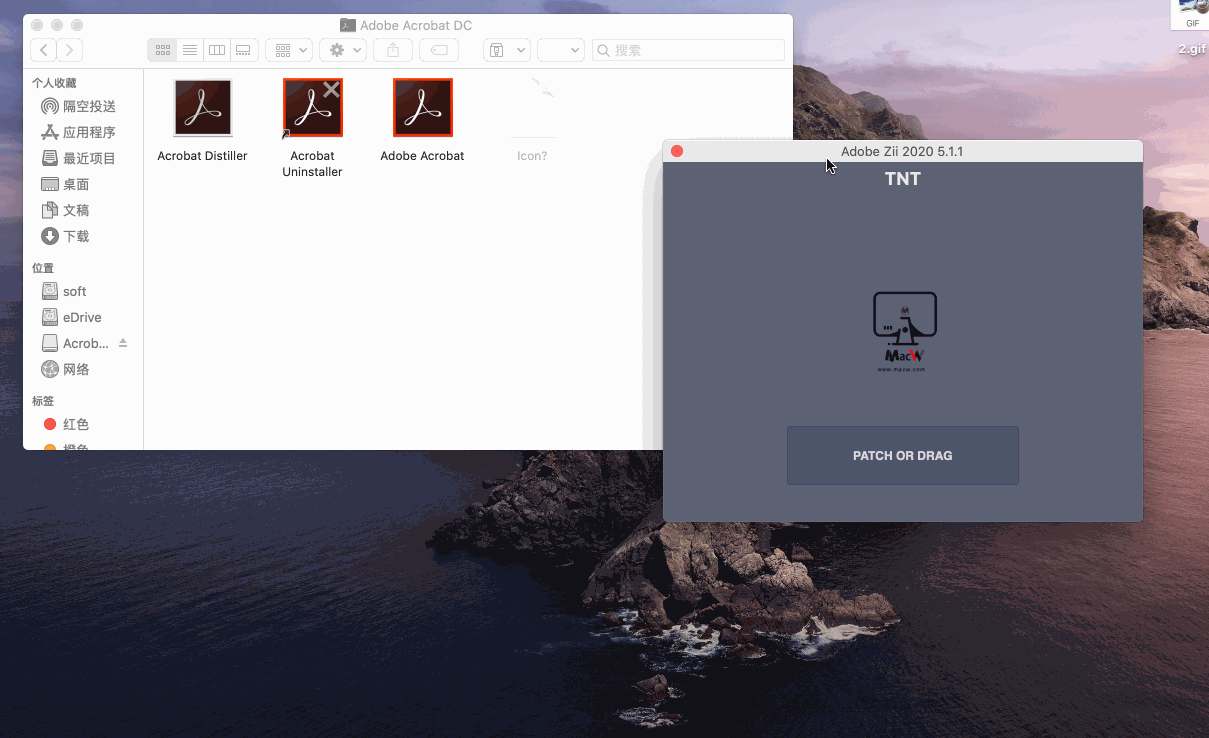The width and height of the screenshot is (1209, 738).
Task: Open the blank toolbar dropdown
Action: tap(561, 50)
